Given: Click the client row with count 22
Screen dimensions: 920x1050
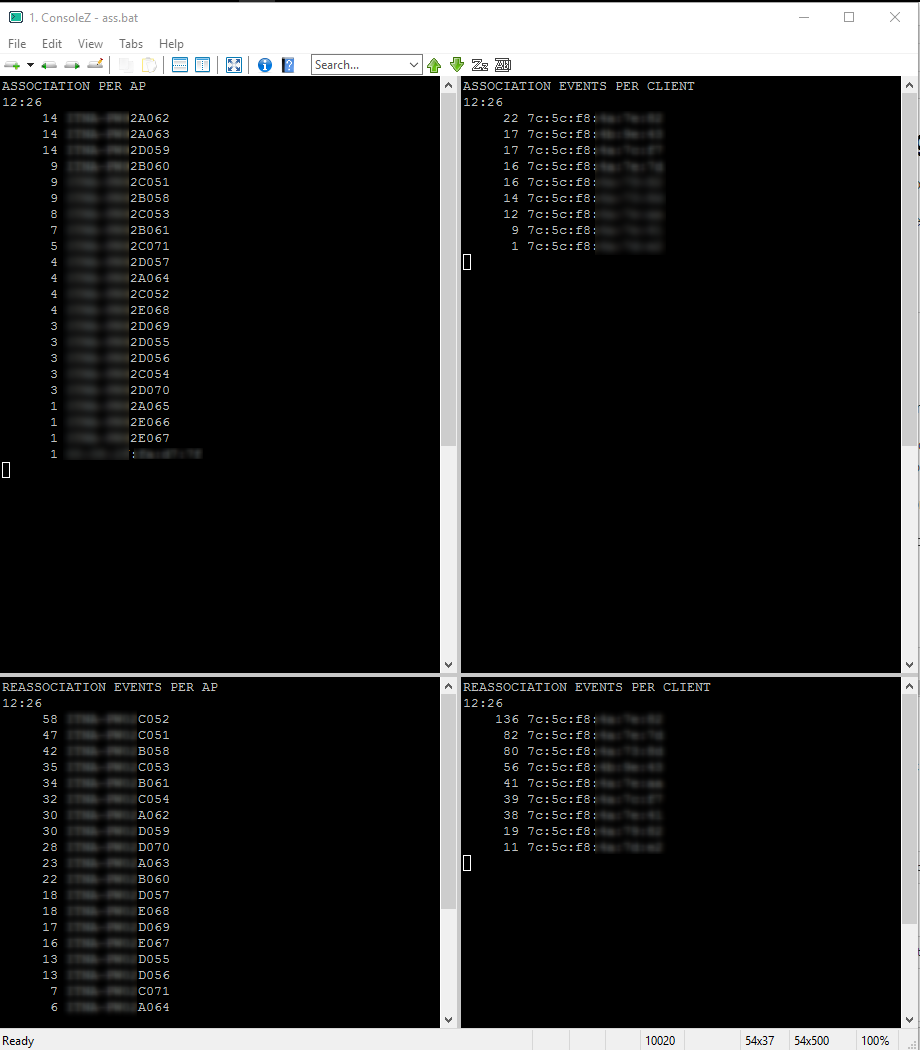Looking at the screenshot, I should point(583,118).
